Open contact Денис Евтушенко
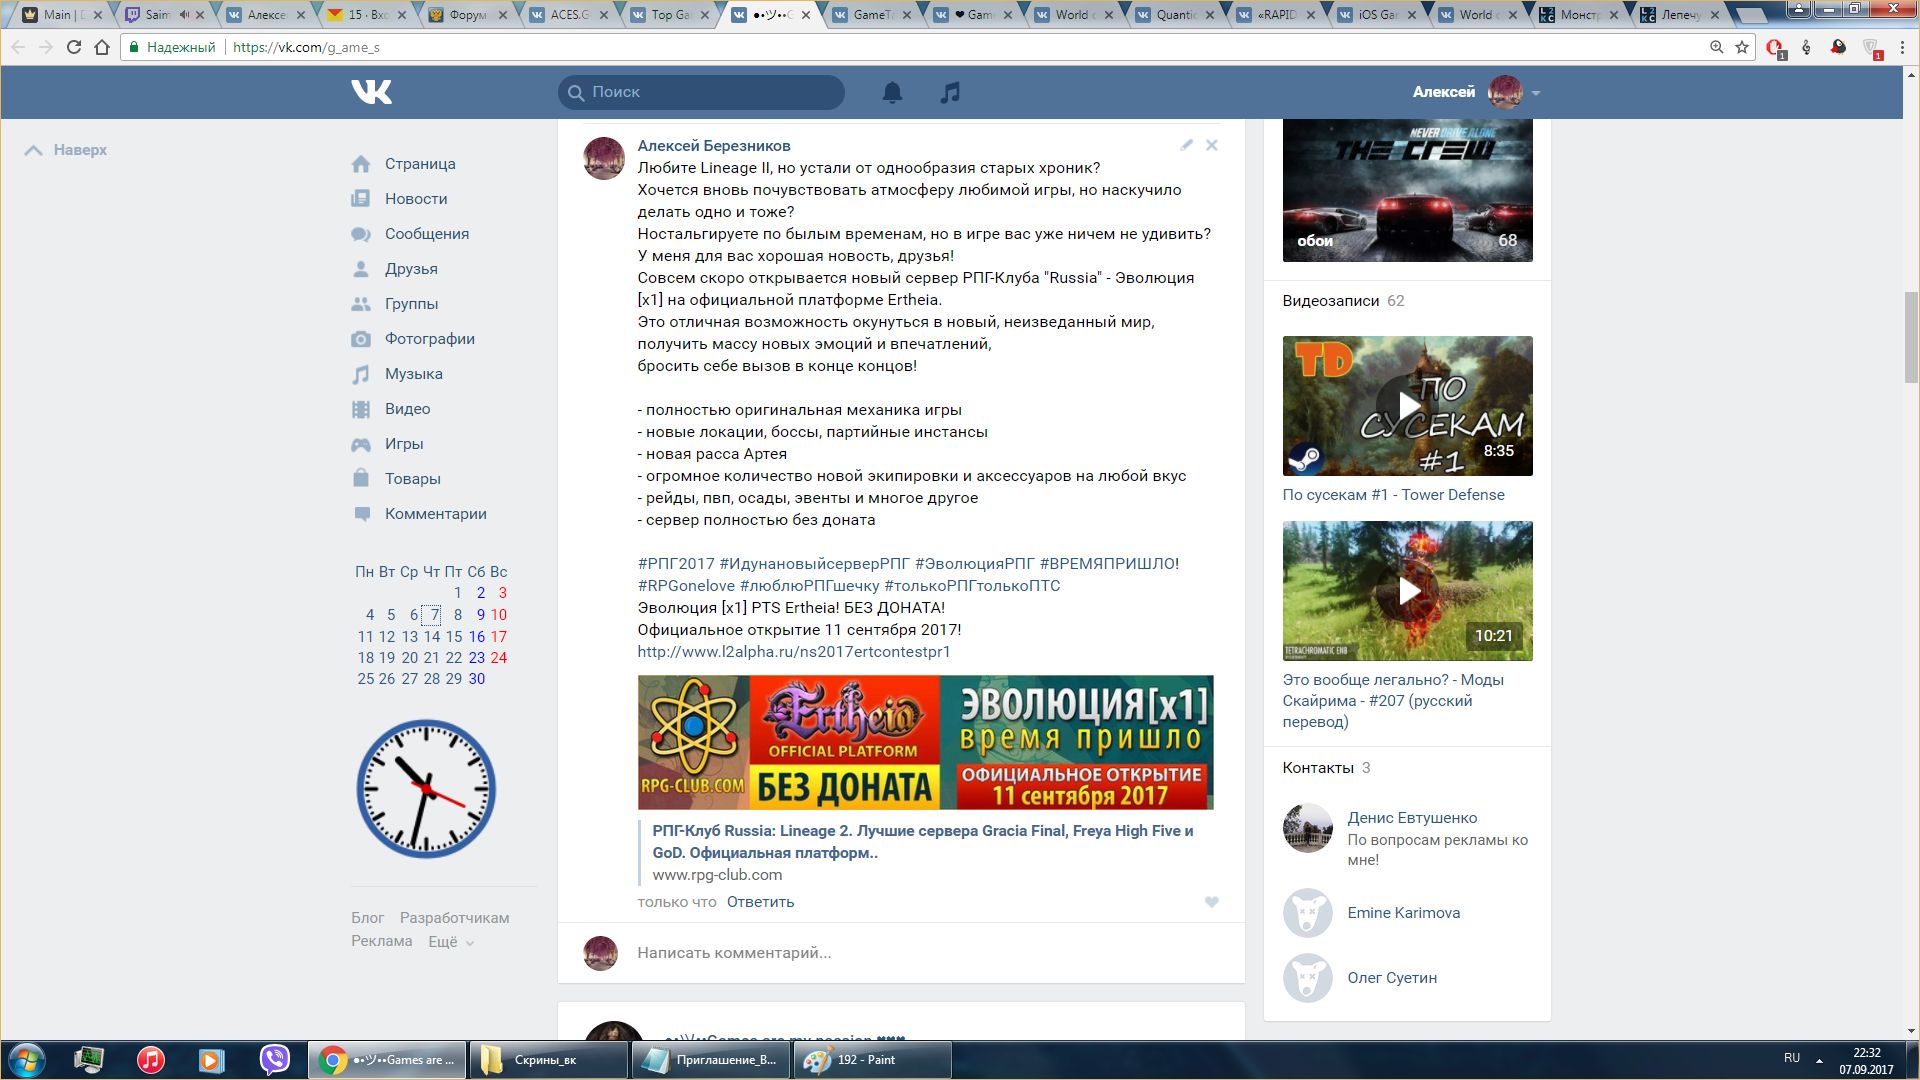 coord(1412,818)
